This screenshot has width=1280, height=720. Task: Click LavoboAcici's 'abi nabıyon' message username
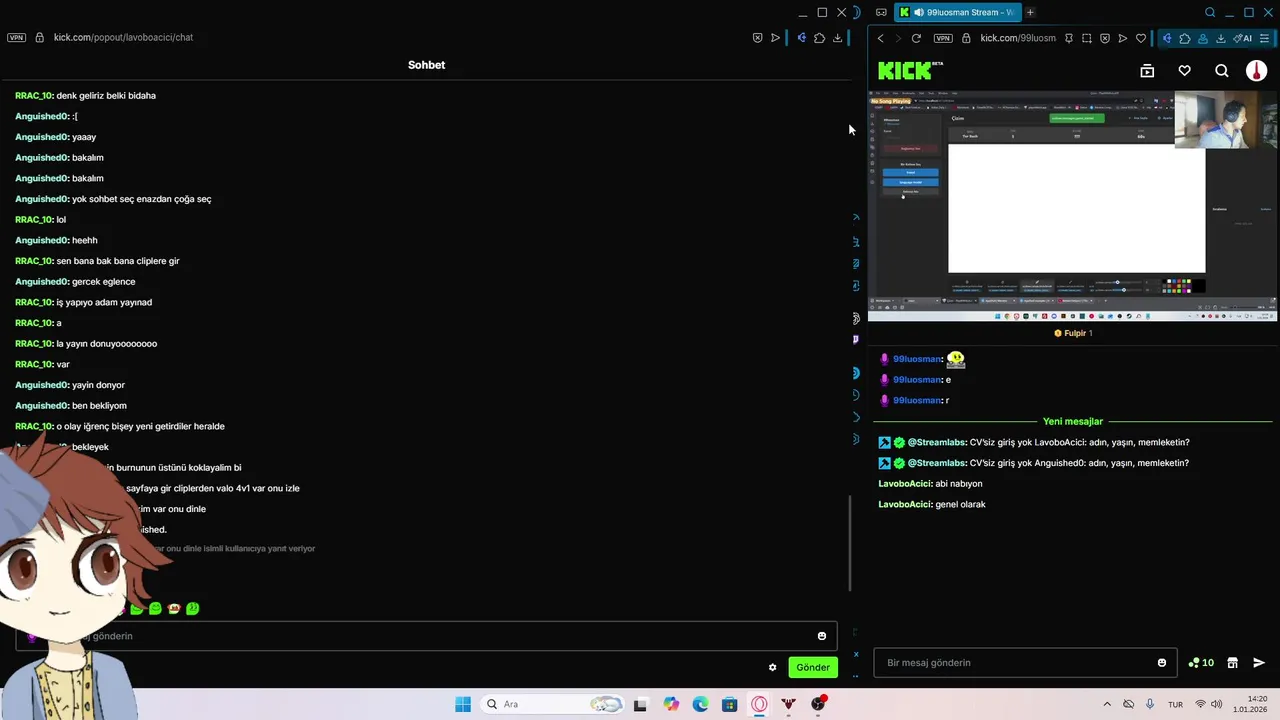coord(904,483)
